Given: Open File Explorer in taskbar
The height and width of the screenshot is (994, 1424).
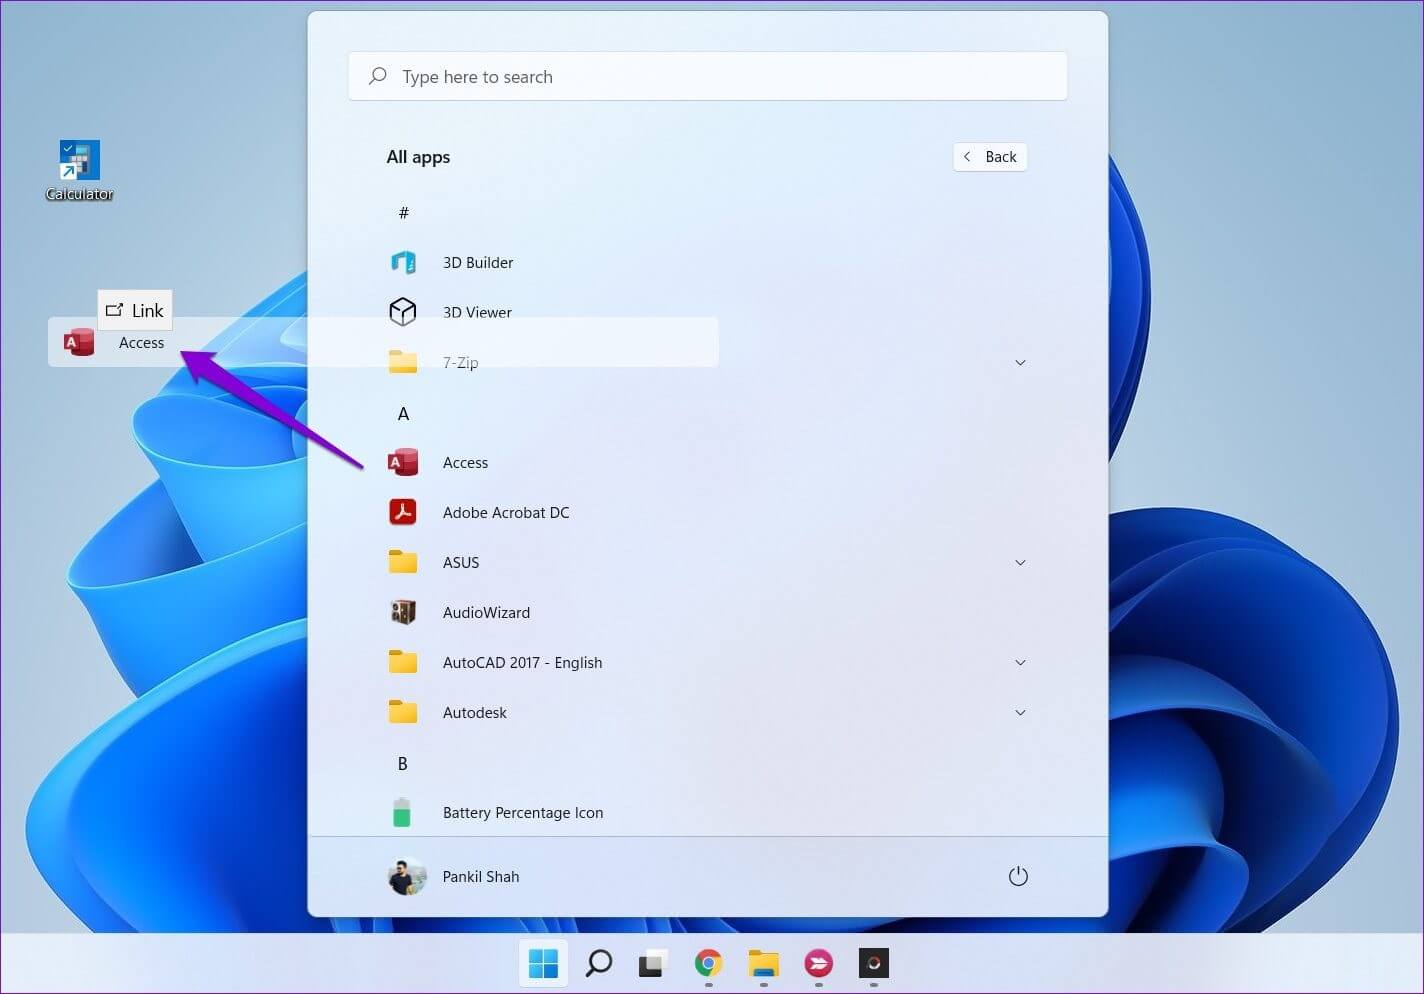Looking at the screenshot, I should tap(763, 964).
